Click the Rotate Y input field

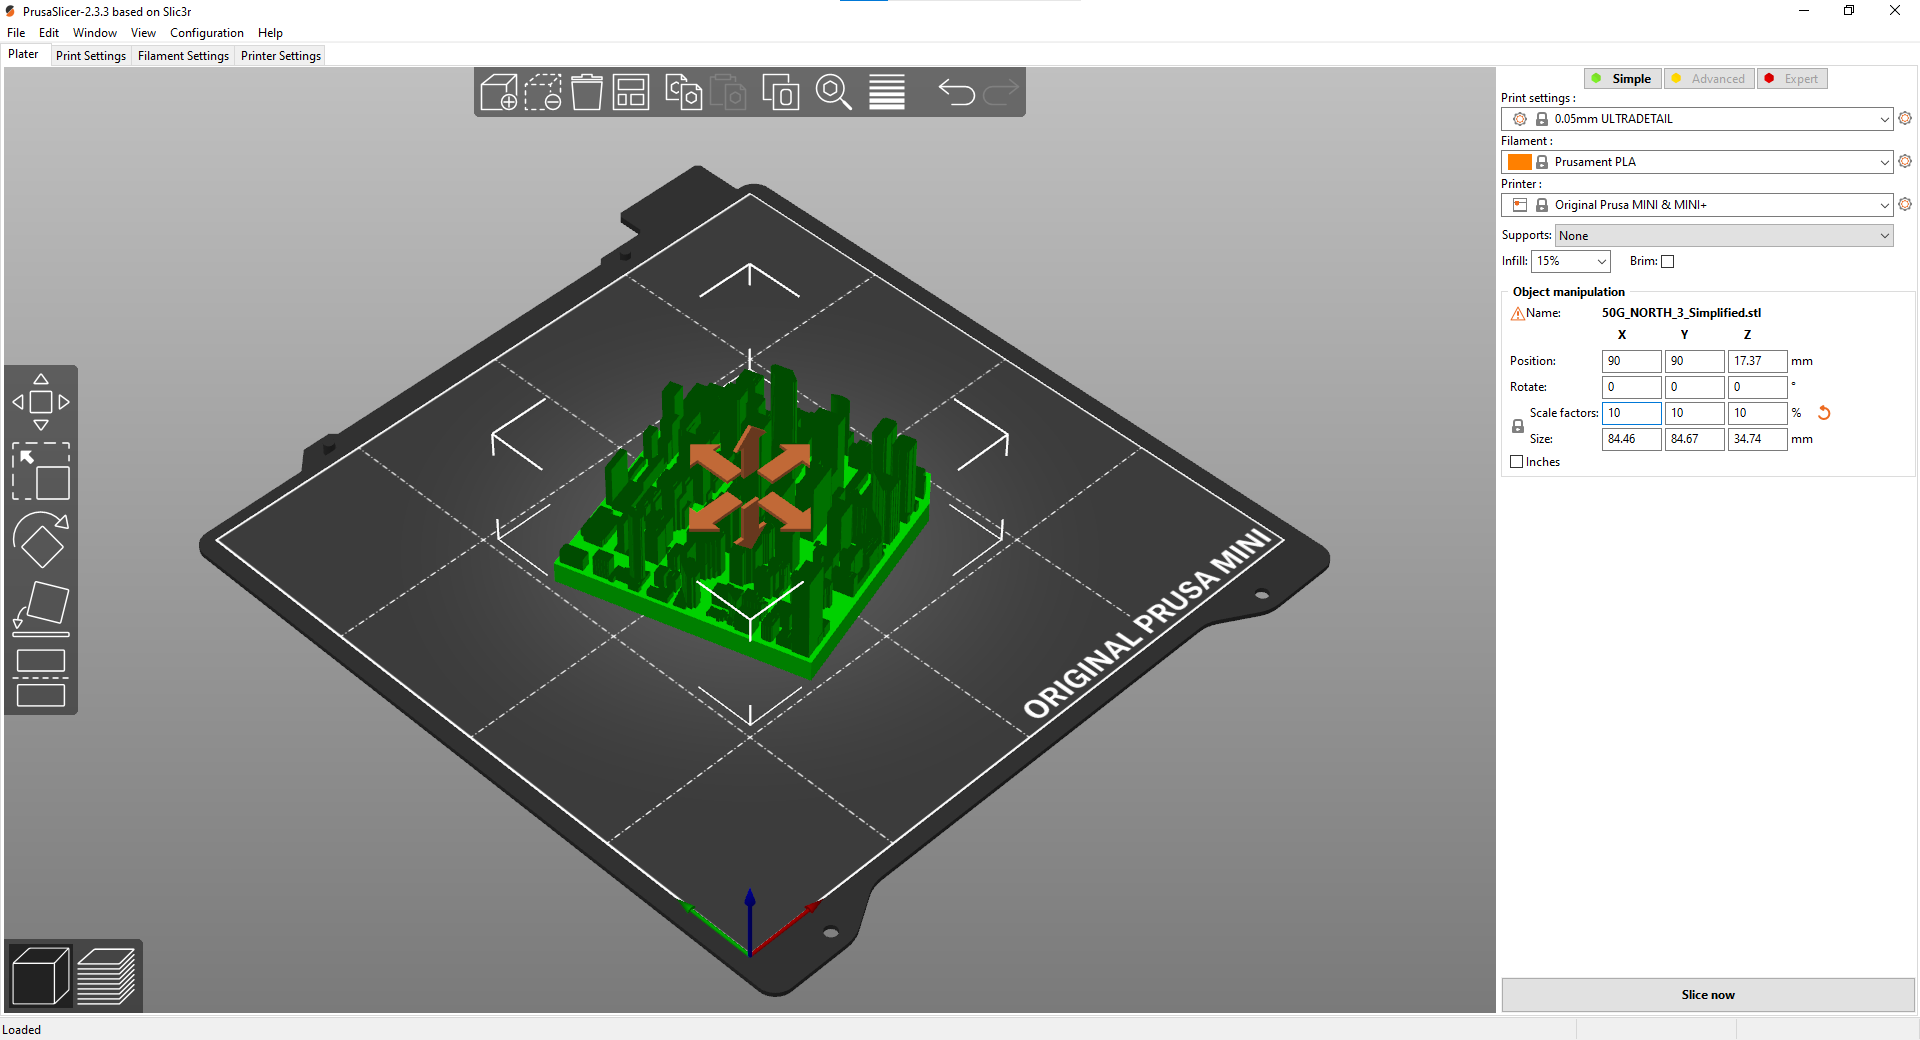1694,387
